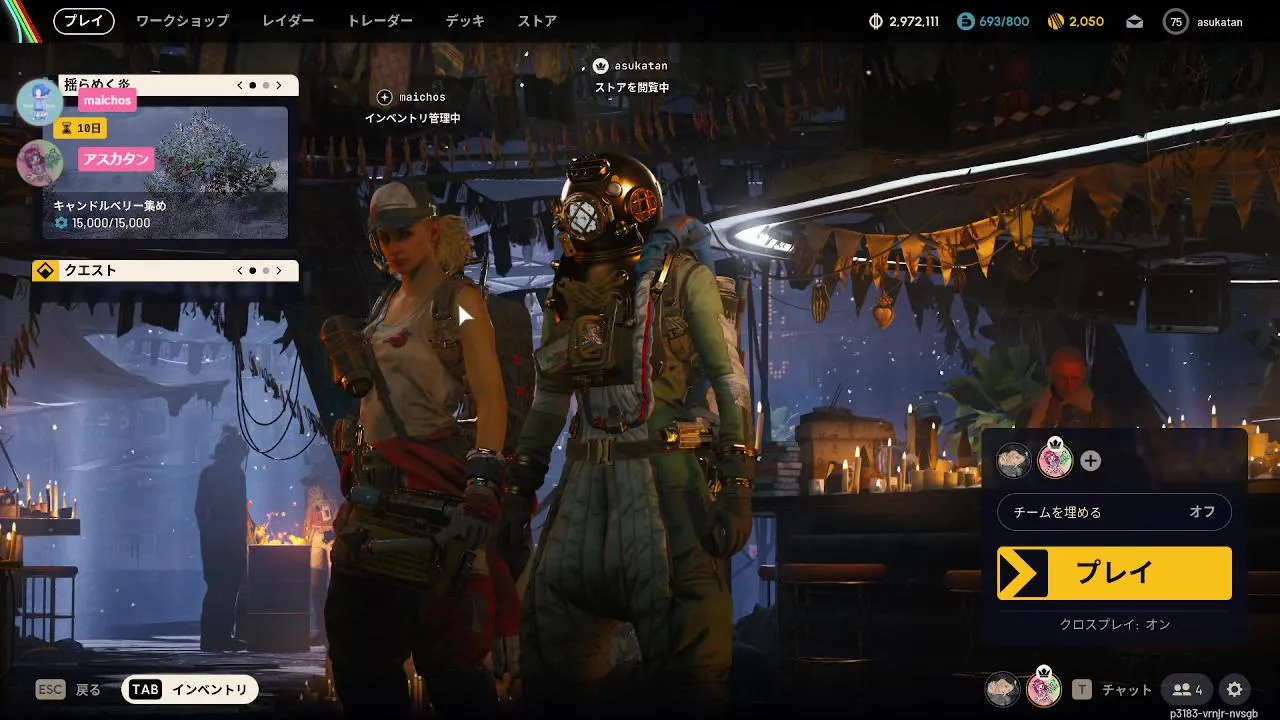1280x720 pixels.
Task: Toggle チームを埋める fill team option
Action: [x=1114, y=512]
